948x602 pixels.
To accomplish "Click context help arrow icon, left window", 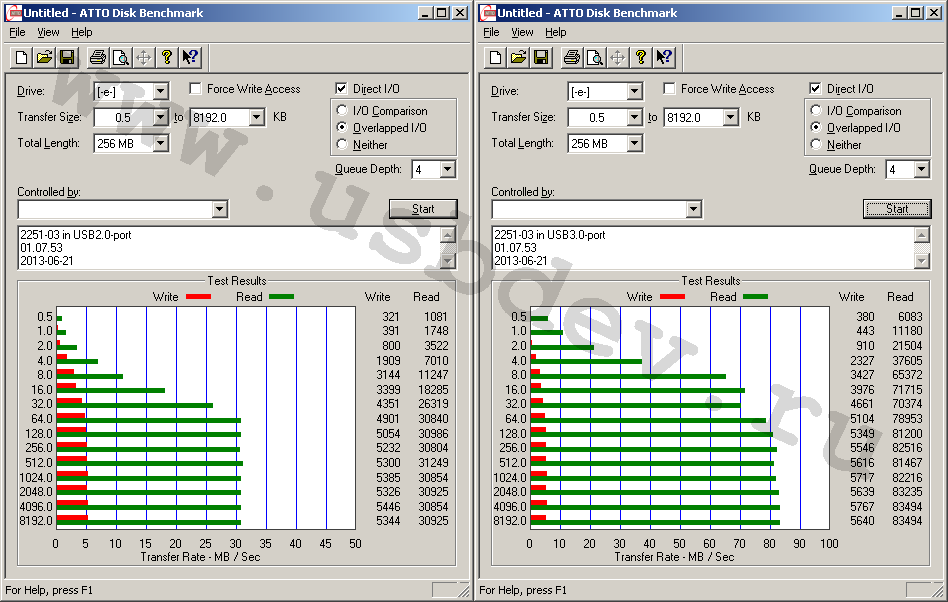I will coord(190,57).
